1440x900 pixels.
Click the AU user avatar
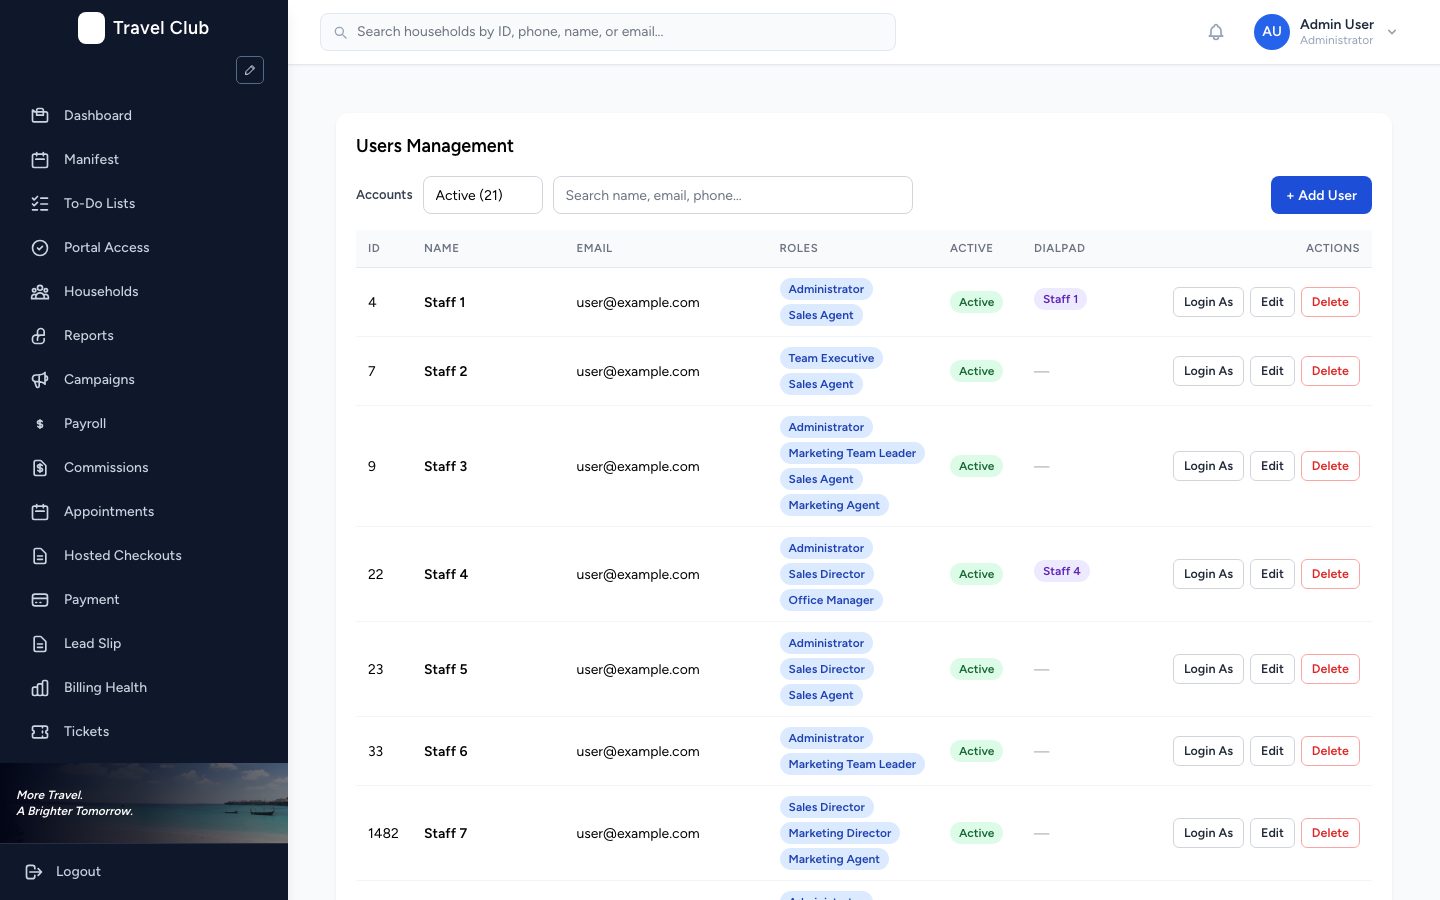1272,32
